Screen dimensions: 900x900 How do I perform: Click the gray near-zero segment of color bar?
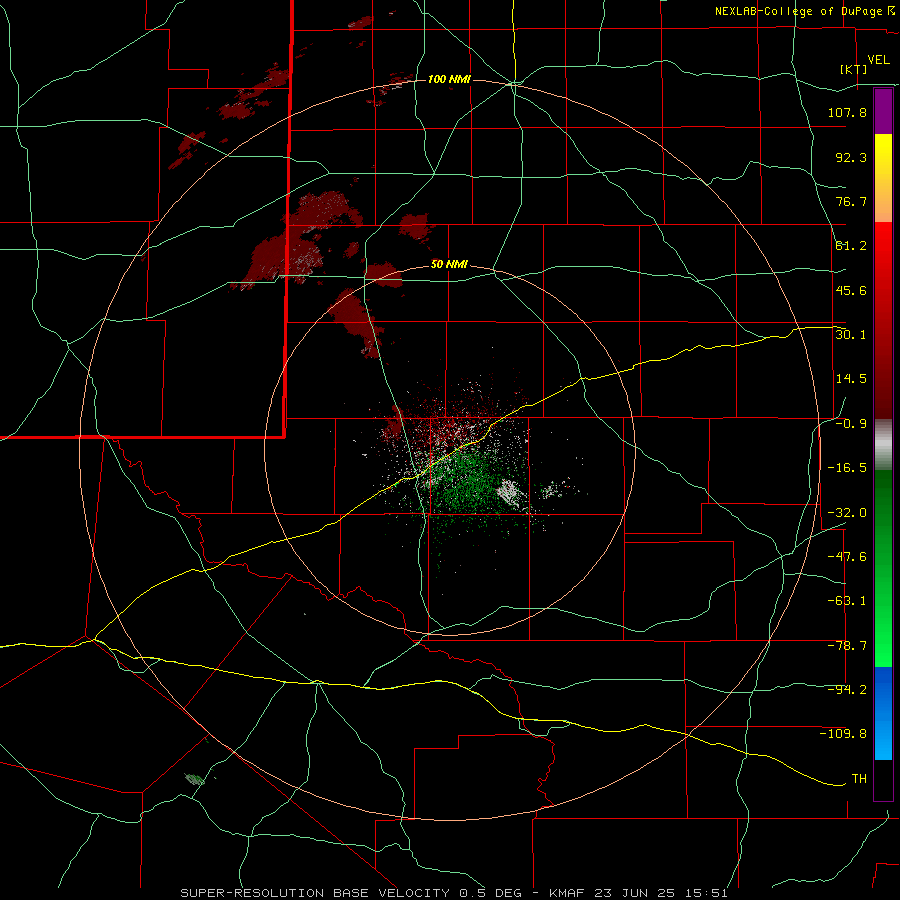coord(883,445)
